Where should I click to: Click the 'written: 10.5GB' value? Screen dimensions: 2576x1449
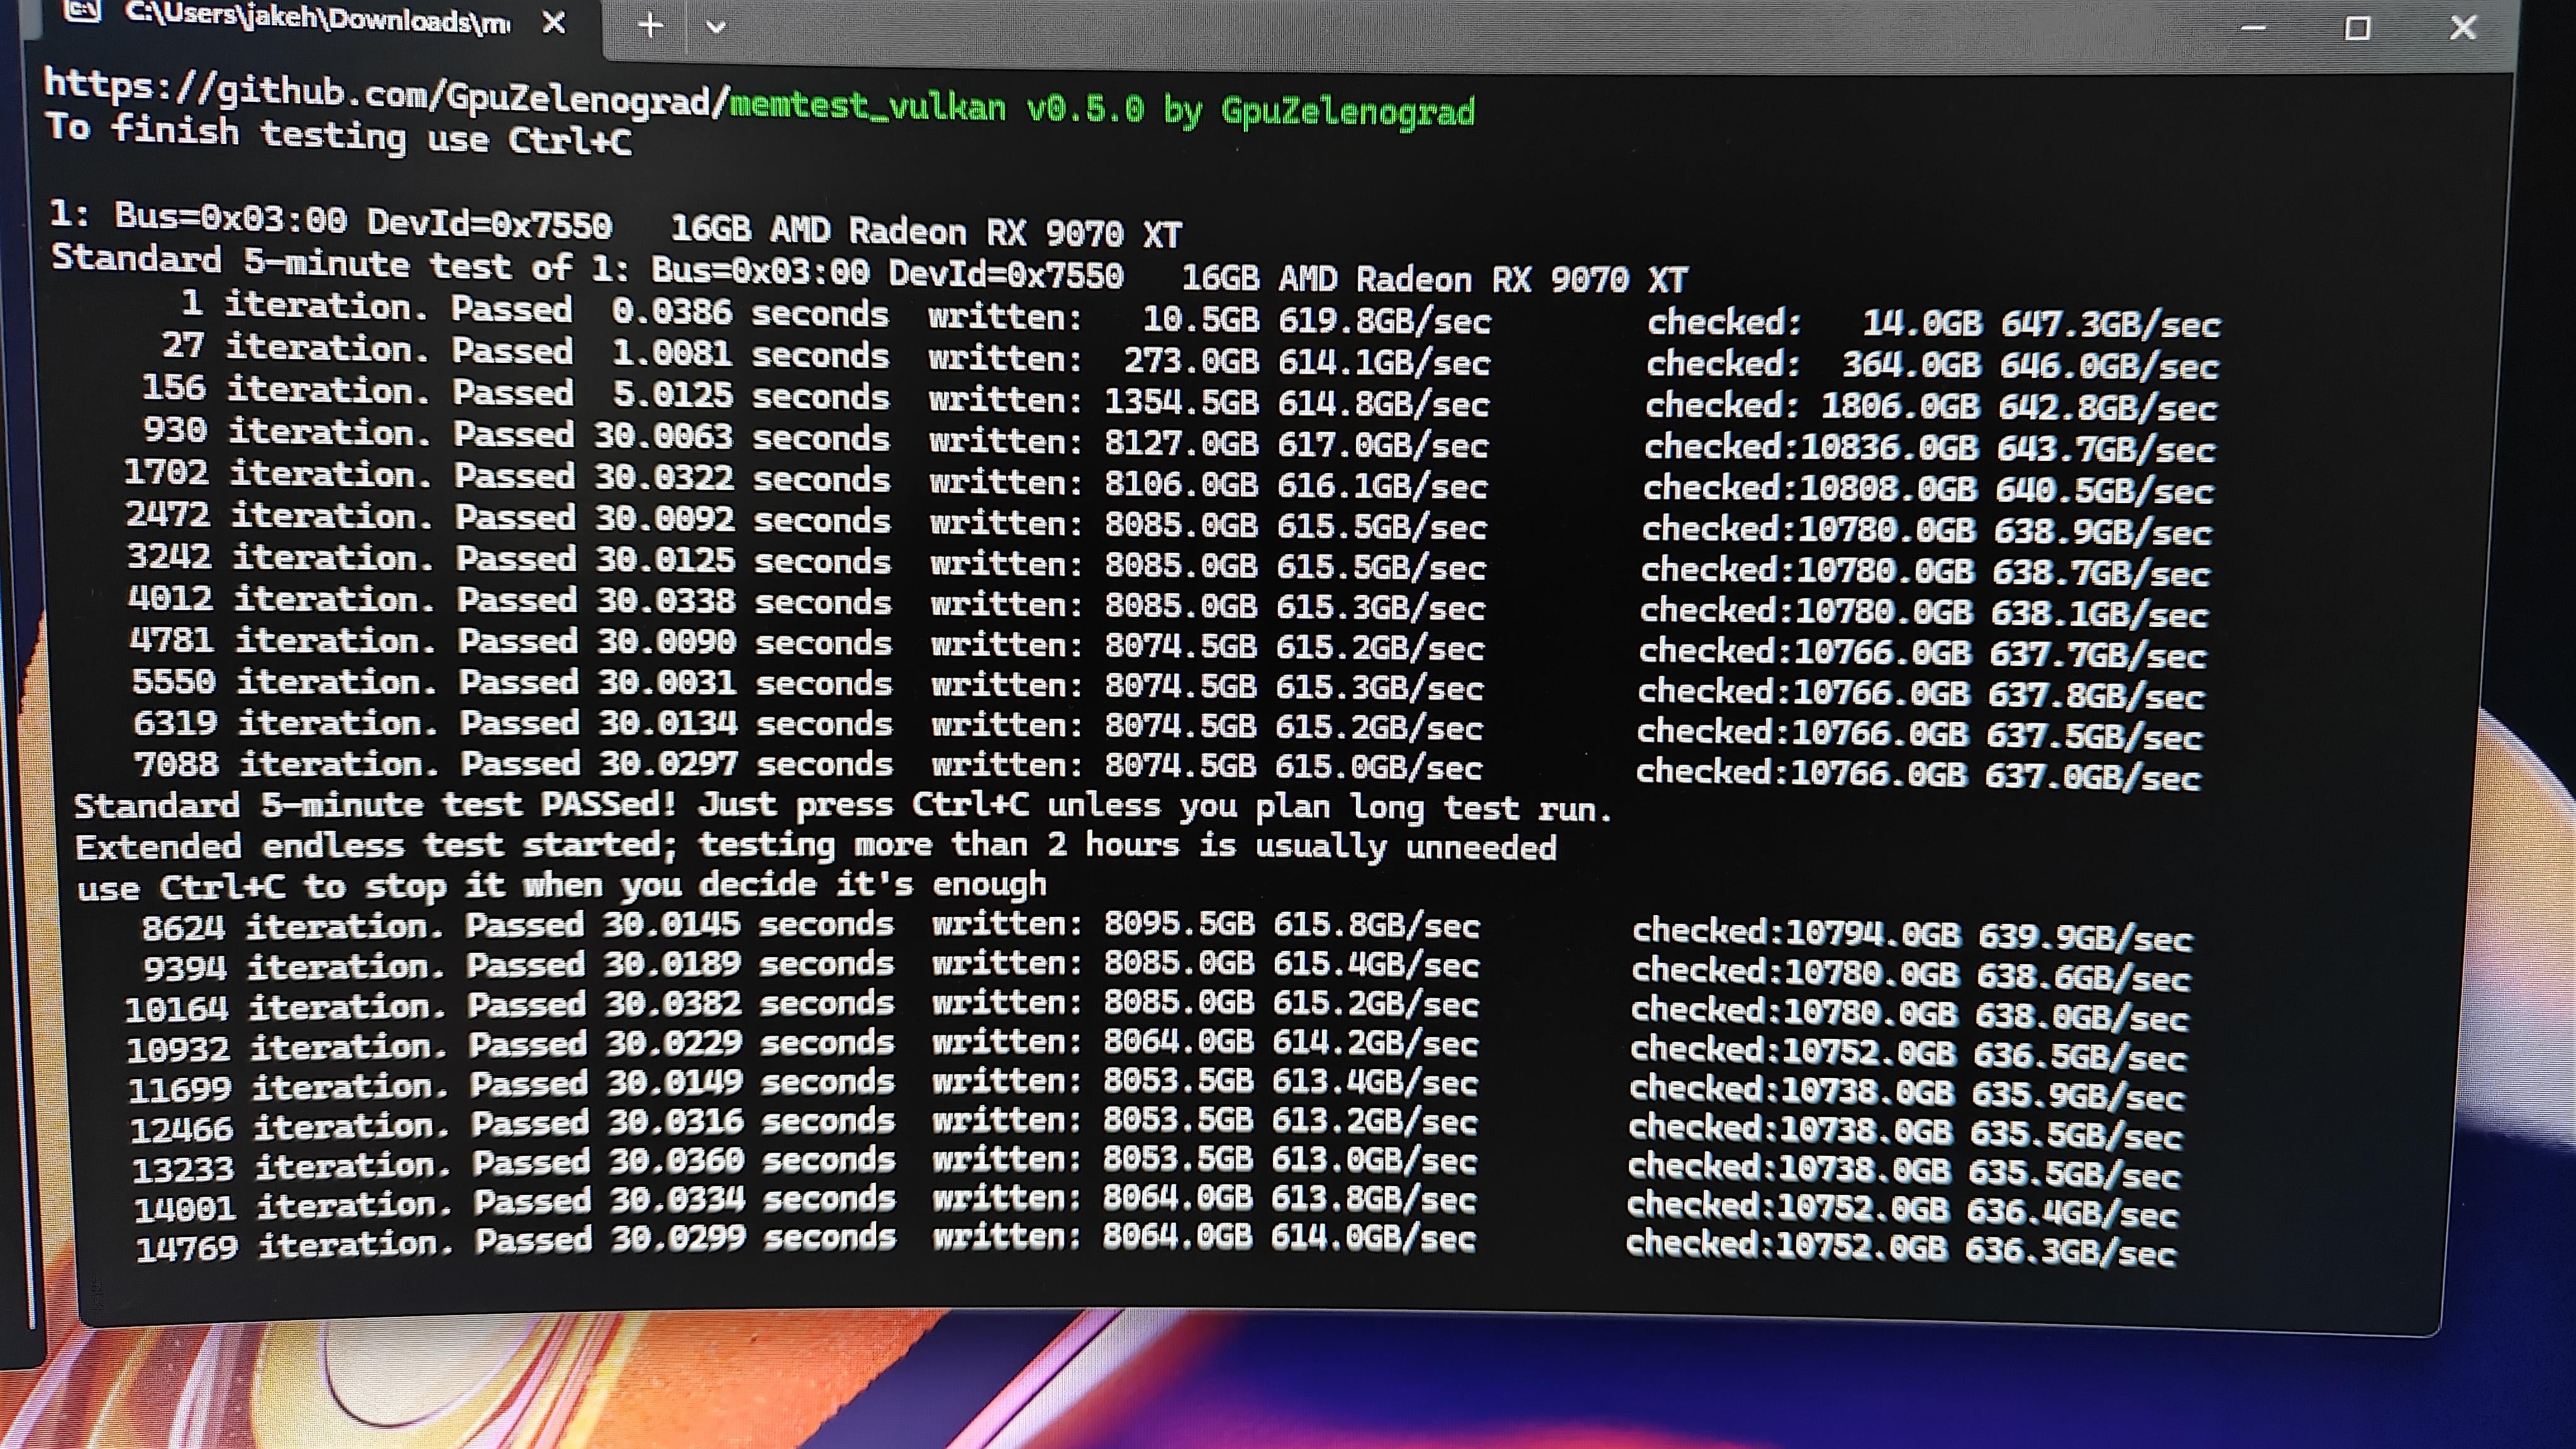[1093, 318]
